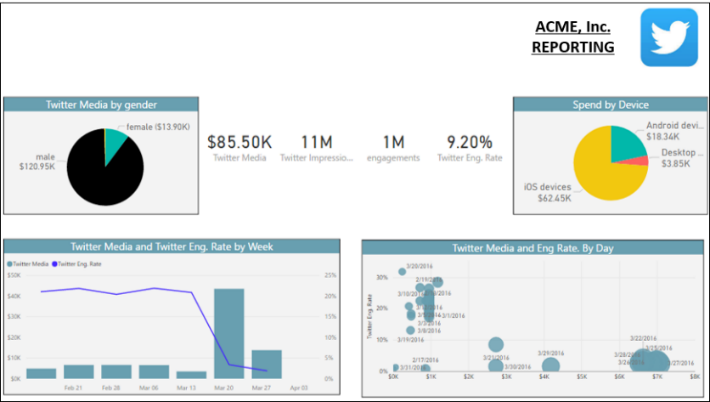Click the 3/29/2016 bubble in scatter chart

pyautogui.click(x=550, y=366)
